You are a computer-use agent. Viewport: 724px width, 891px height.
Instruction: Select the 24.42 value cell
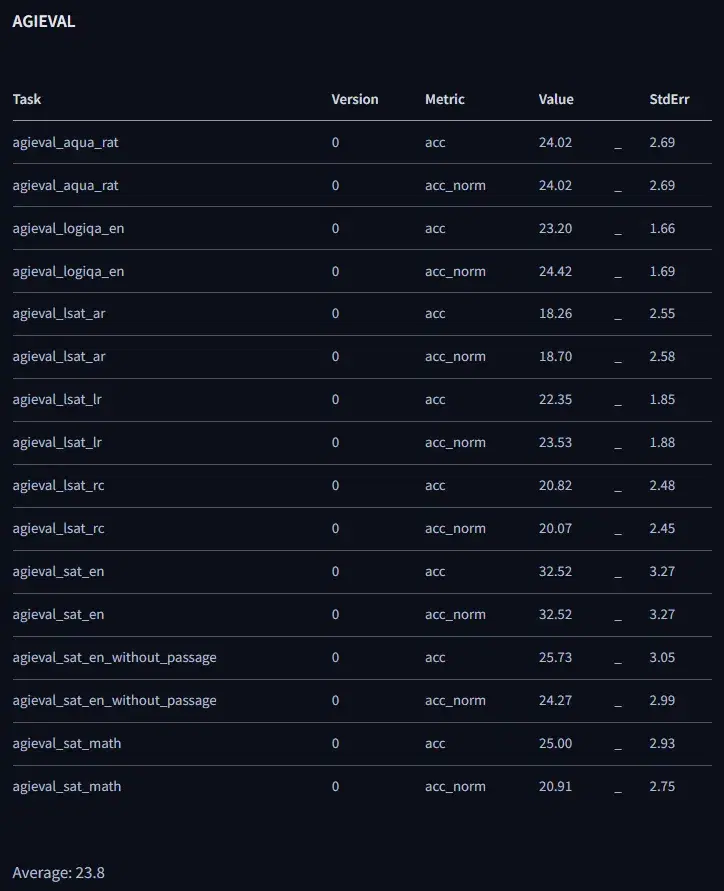coord(555,271)
